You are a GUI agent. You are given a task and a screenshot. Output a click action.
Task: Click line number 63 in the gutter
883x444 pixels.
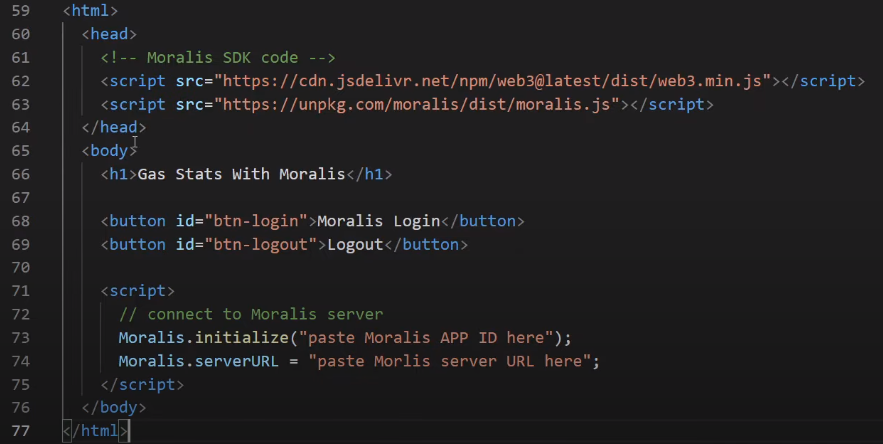pyautogui.click(x=20, y=104)
